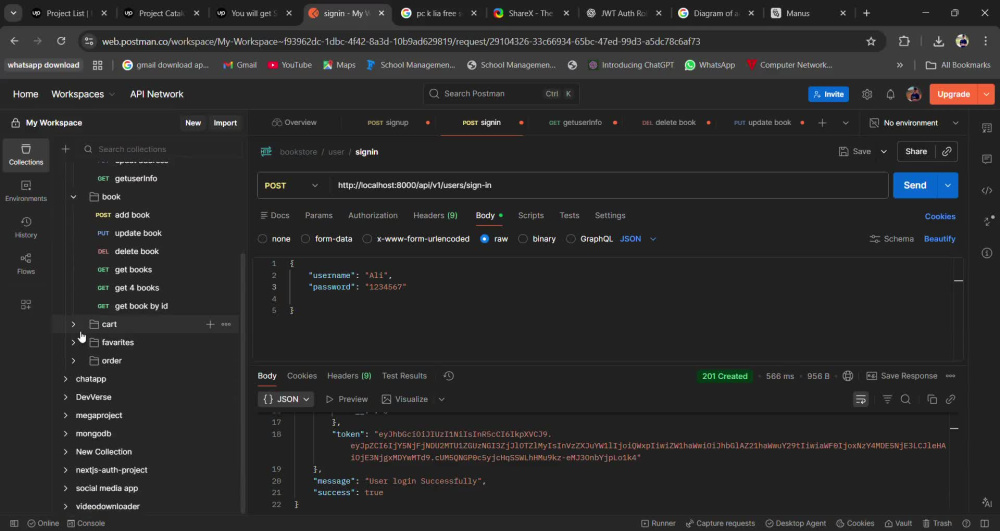Open the code snippet icon in right sidebar
The image size is (1000, 531).
pyautogui.click(x=987, y=190)
